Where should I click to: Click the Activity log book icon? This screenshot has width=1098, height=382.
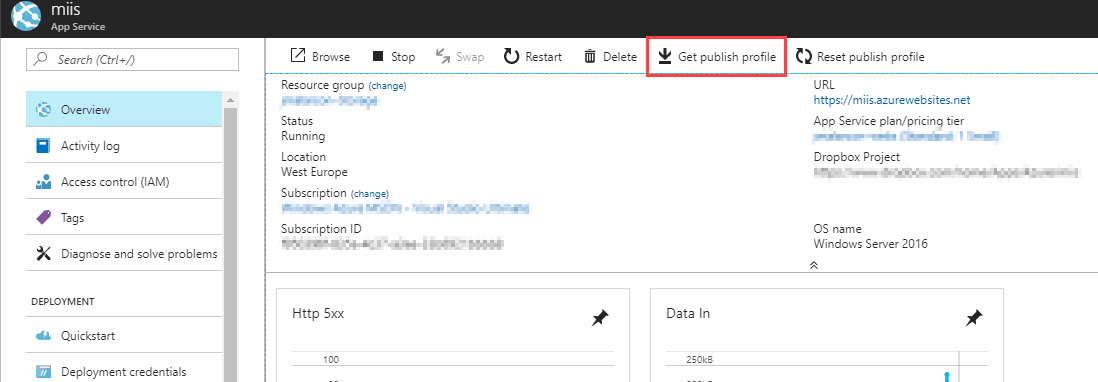pos(43,146)
